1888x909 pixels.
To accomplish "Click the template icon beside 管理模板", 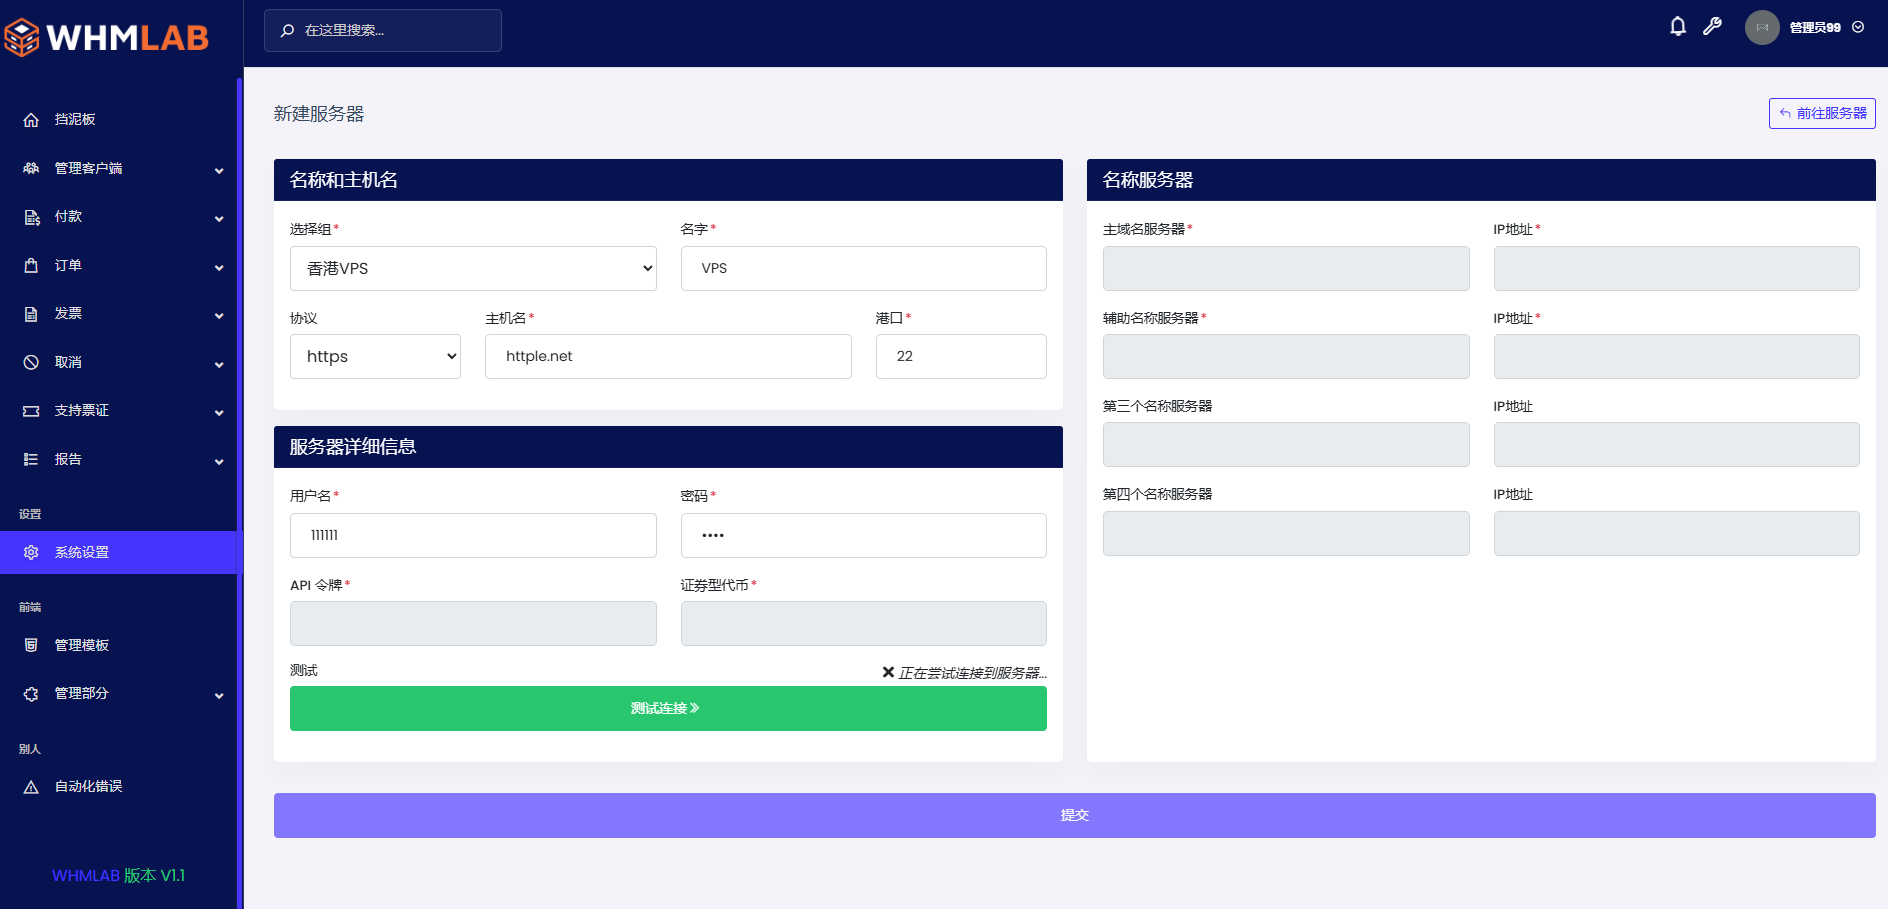I will point(31,645).
